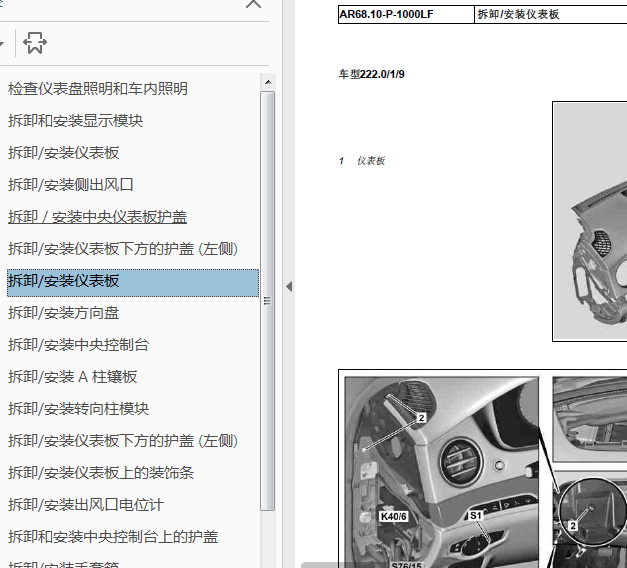The image size is (627, 568).
Task: Click document horizontal scrollbar at bottom
Action: click(464, 565)
